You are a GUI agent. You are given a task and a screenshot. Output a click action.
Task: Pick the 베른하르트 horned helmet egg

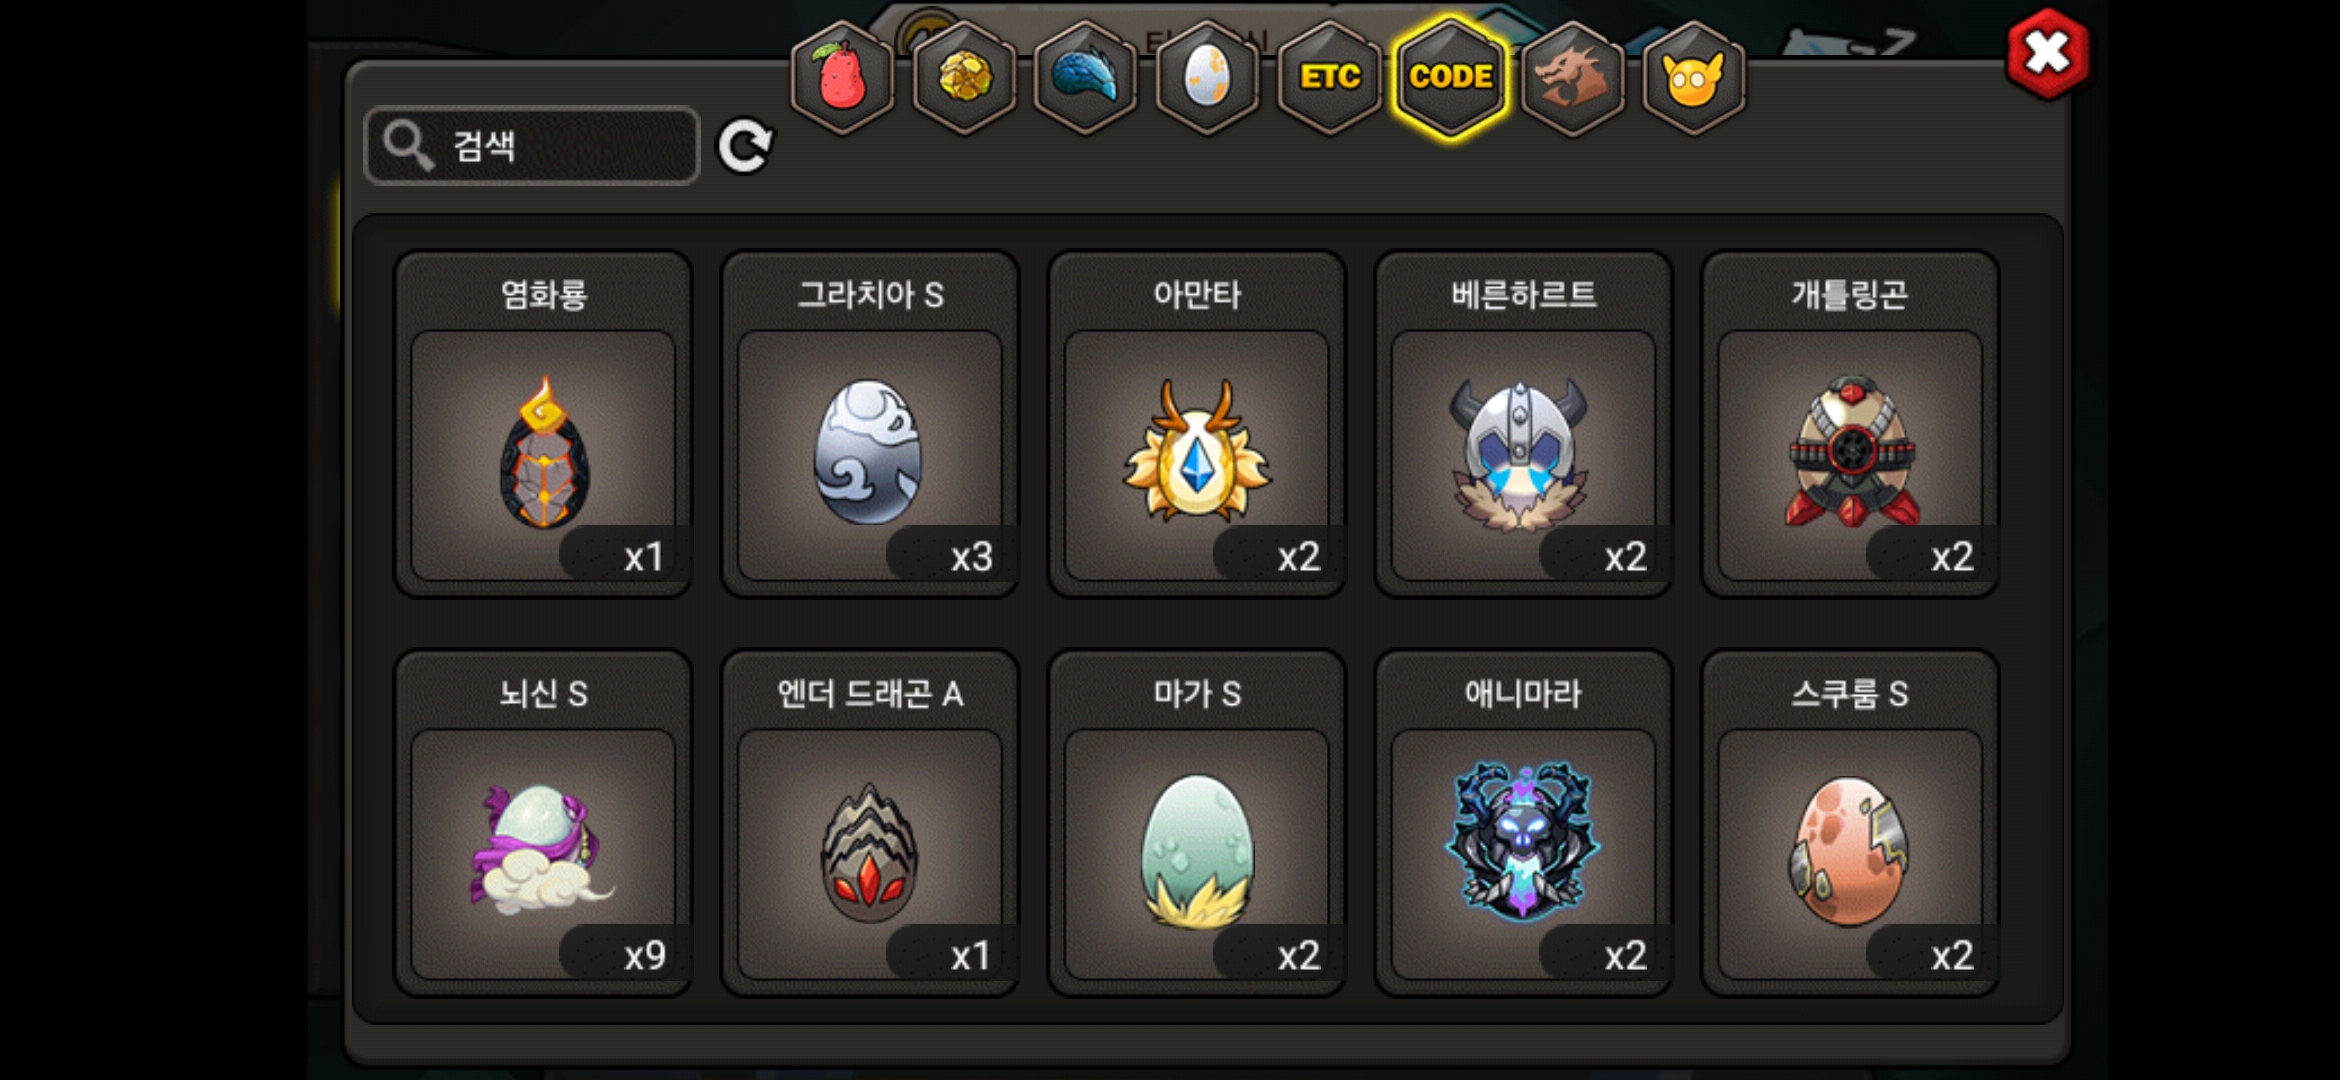click(1523, 424)
